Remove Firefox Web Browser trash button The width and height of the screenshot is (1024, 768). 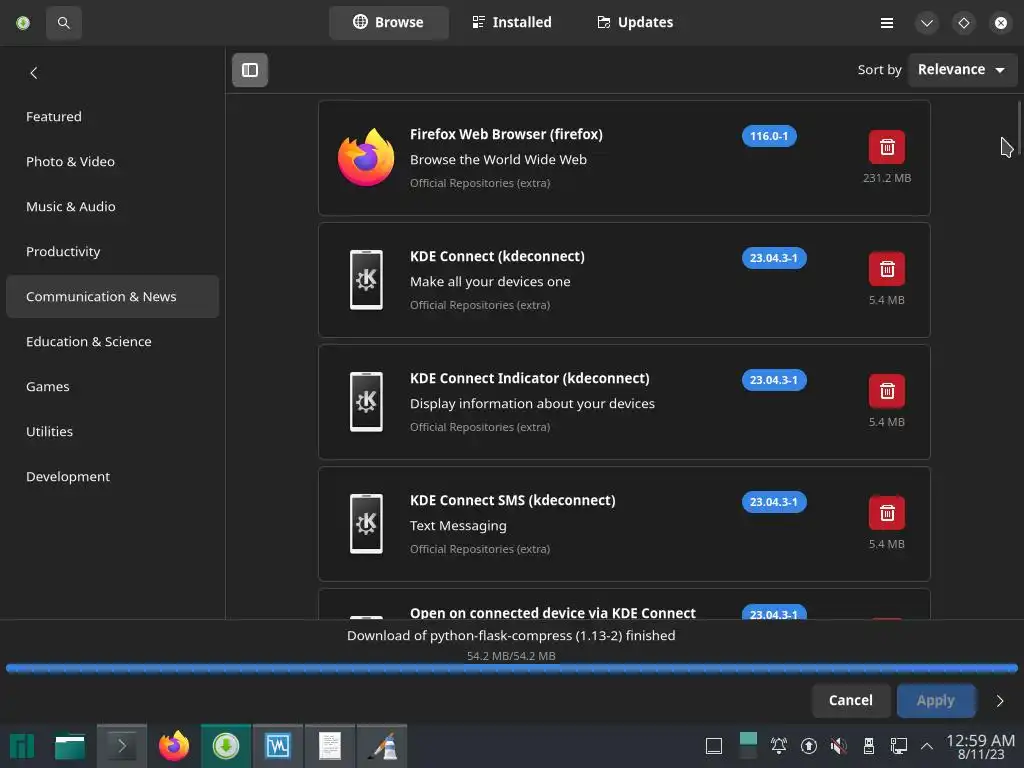click(x=886, y=147)
